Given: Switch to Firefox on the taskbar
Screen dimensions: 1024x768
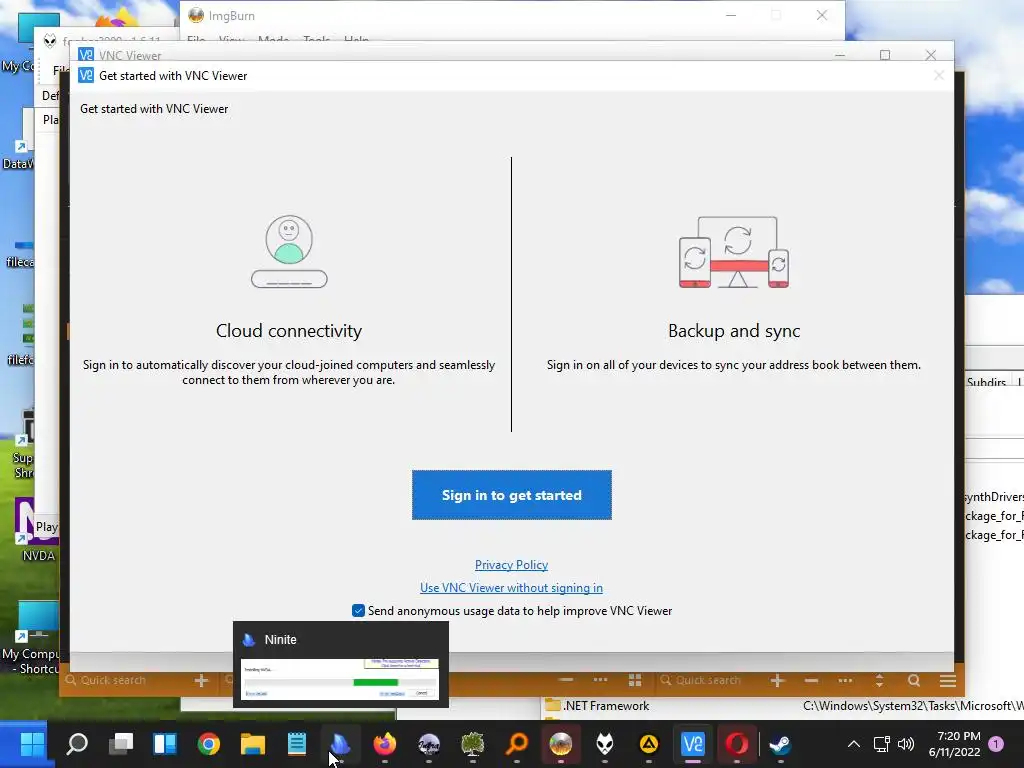Looking at the screenshot, I should pos(385,744).
